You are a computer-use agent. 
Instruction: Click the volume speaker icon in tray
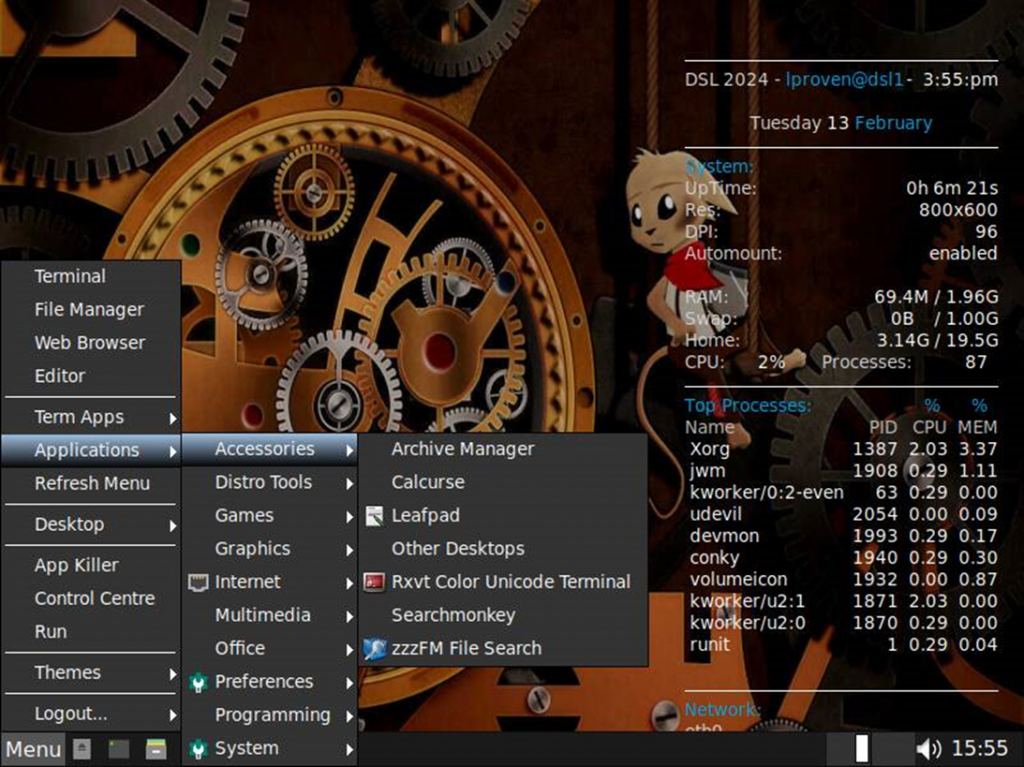point(929,749)
